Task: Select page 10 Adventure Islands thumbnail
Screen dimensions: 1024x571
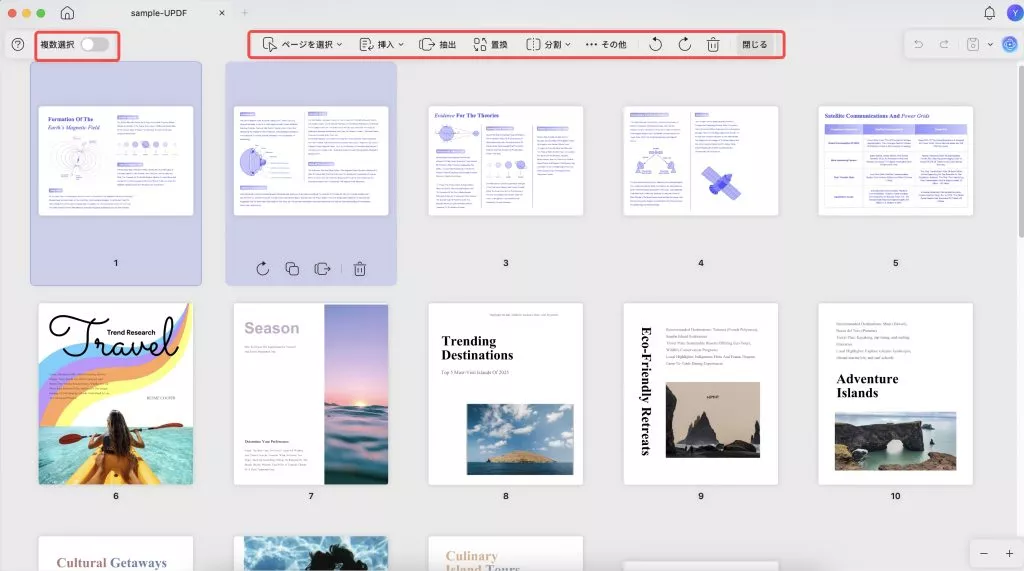Action: click(895, 394)
